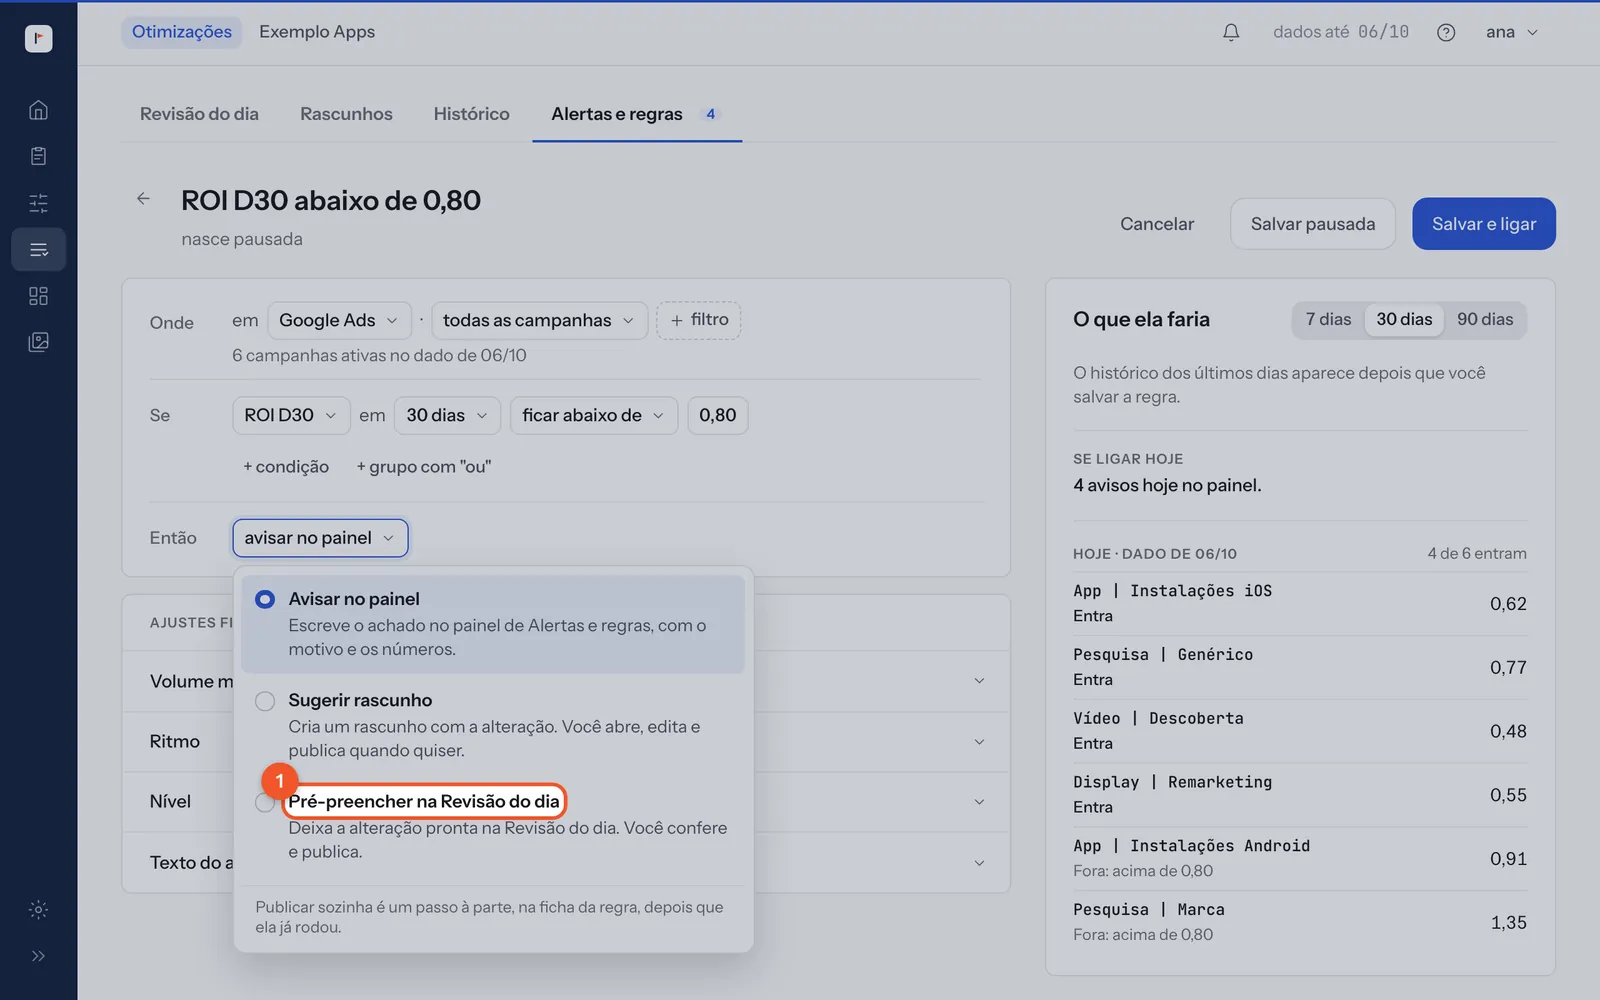Add a filter with + filtro
Viewport: 1600px width, 1000px height.
click(699, 320)
